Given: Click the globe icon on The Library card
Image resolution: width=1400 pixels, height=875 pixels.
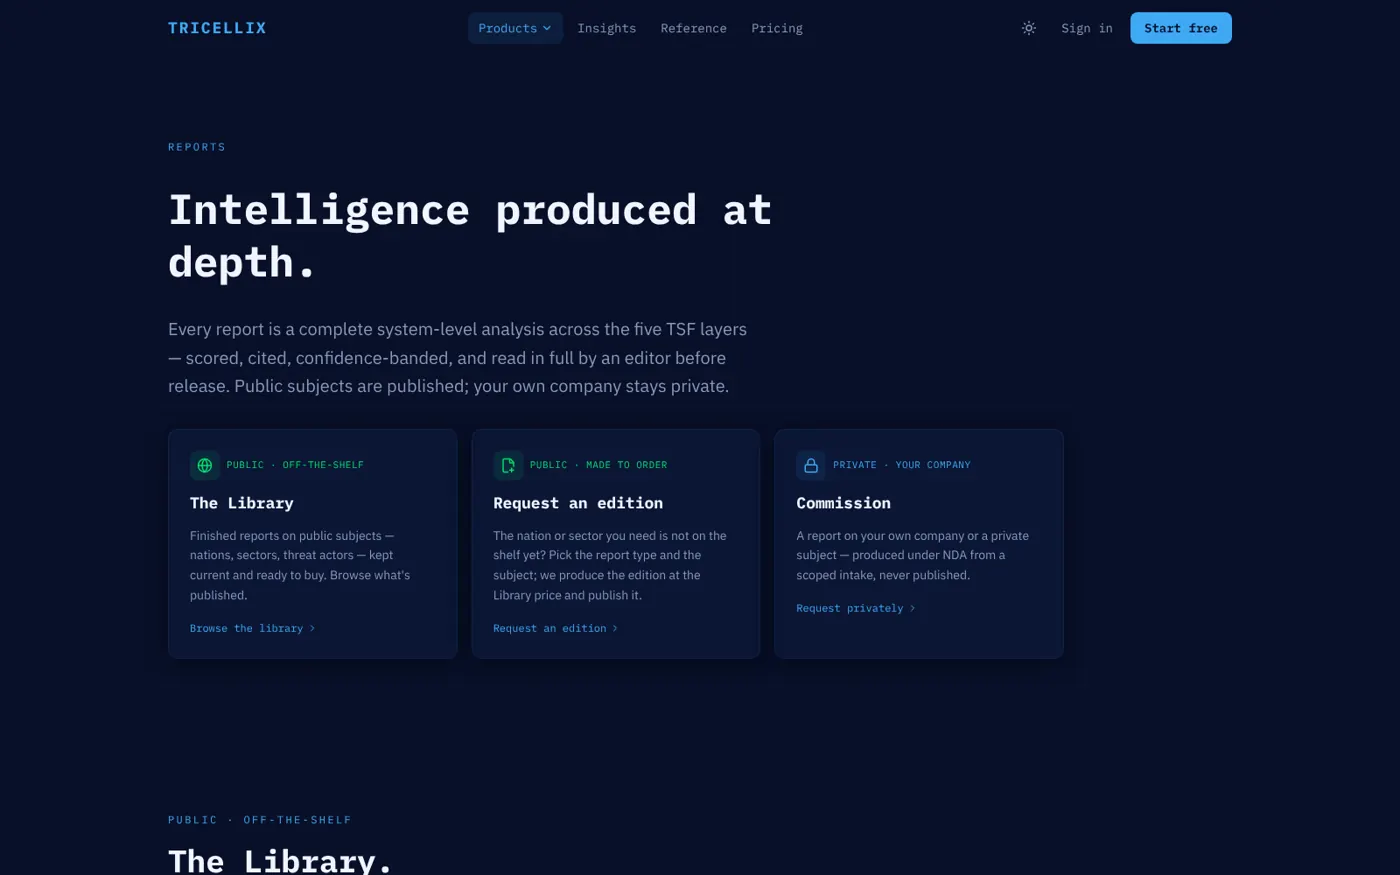Looking at the screenshot, I should (x=205, y=465).
